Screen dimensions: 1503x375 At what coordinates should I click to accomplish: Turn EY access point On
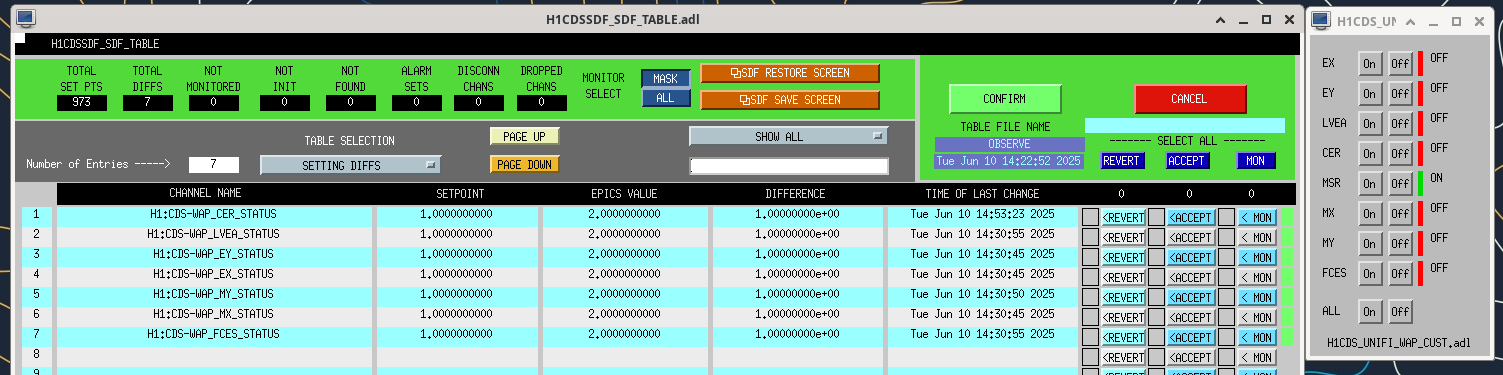[x=1370, y=94]
